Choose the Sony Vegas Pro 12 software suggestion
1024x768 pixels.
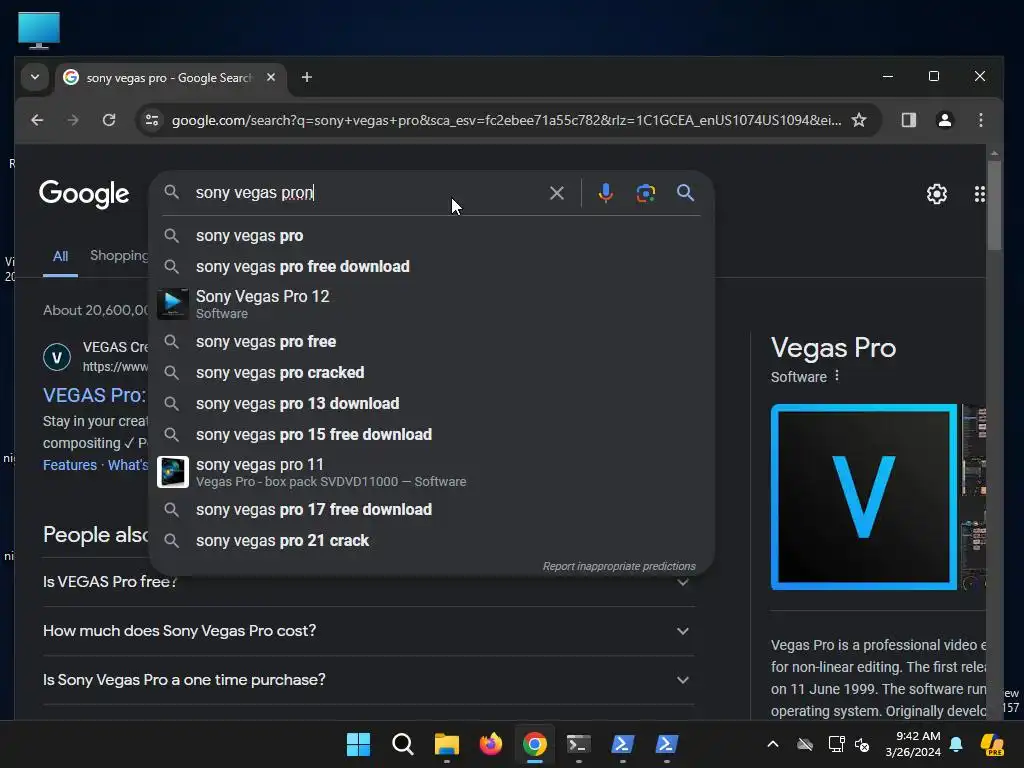(431, 304)
